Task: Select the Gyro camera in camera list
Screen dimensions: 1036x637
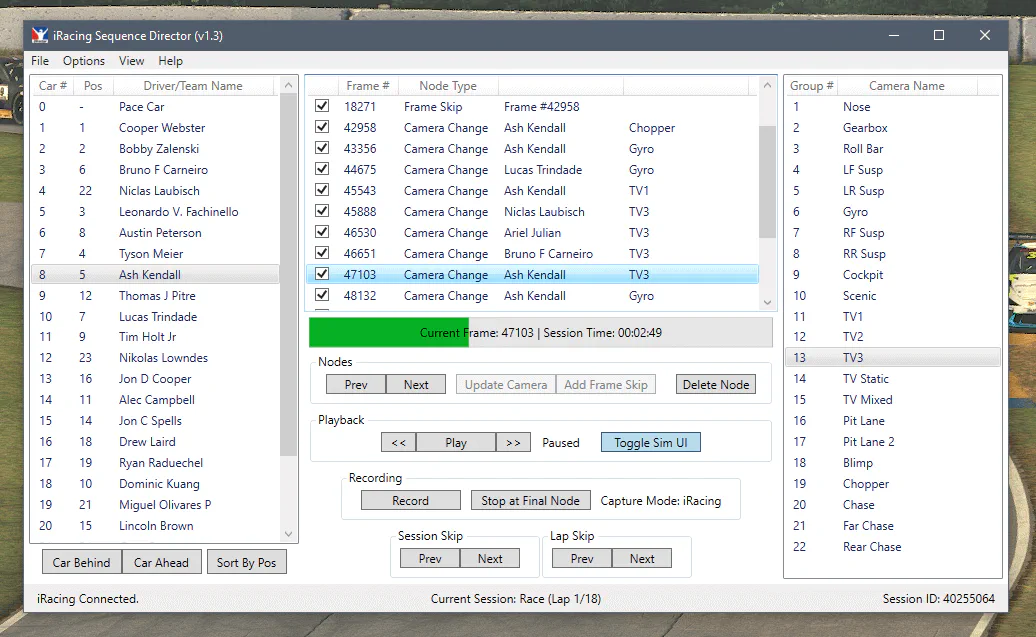Action: point(892,211)
